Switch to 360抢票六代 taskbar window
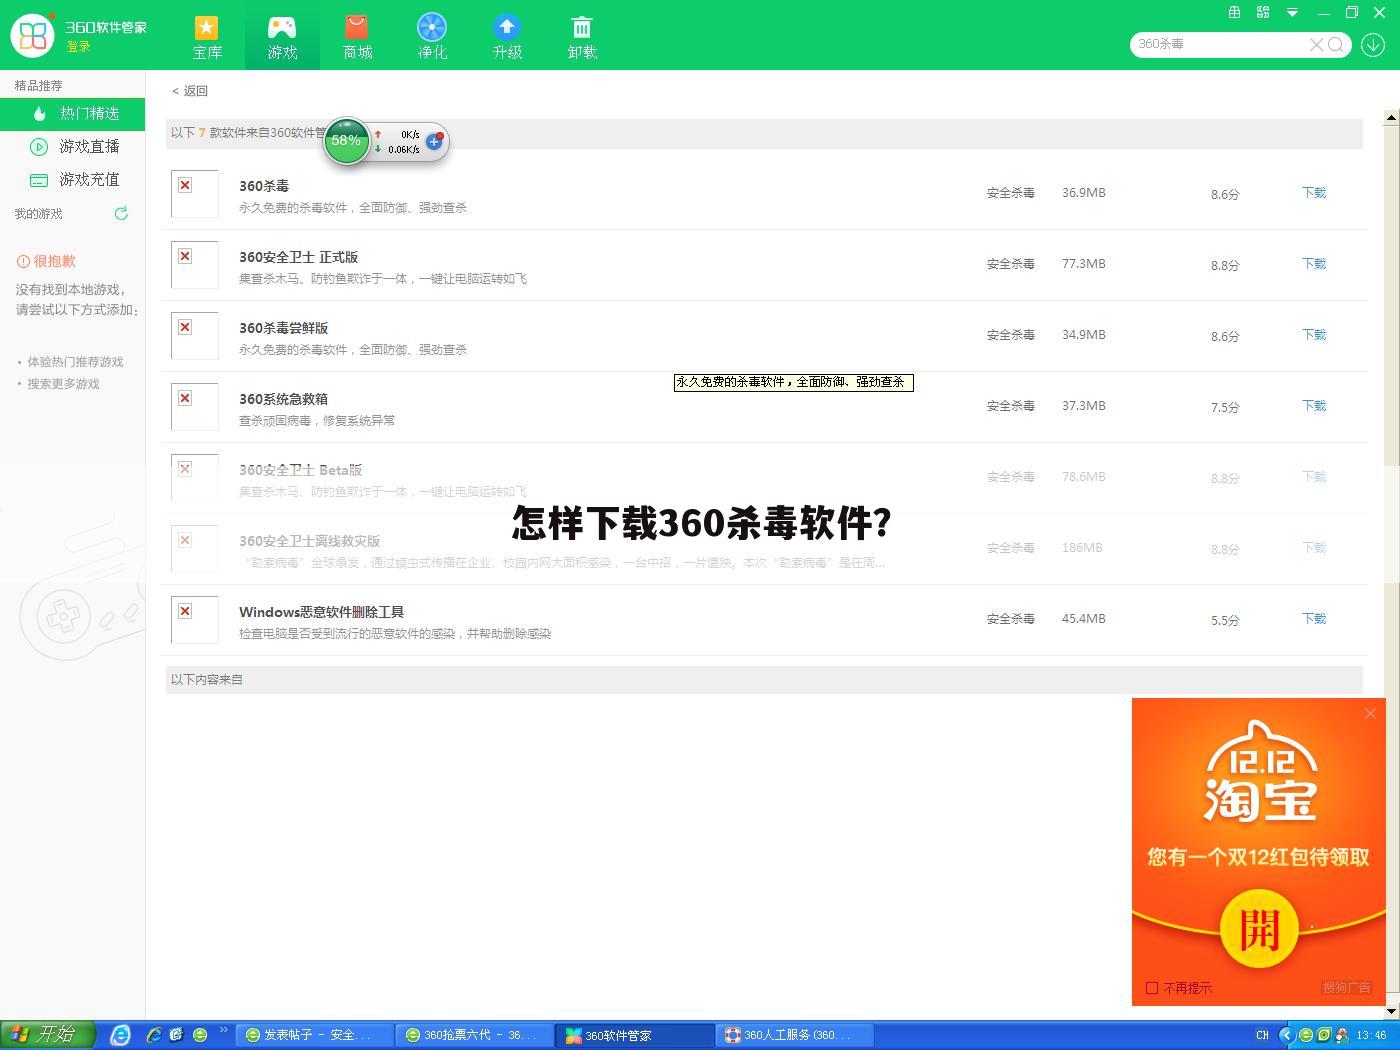Screen dimensions: 1400x1050 tap(474, 1035)
